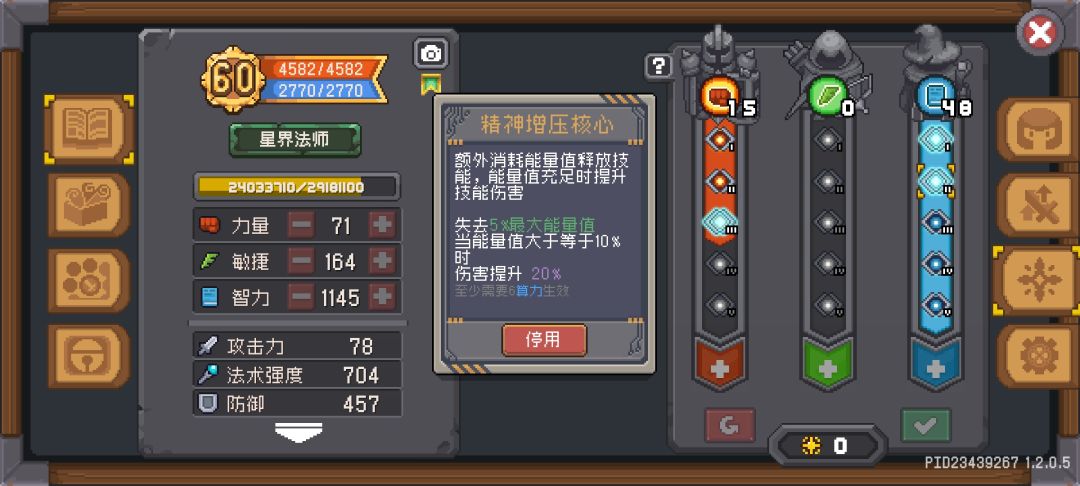Click the camera screenshot icon
The width and height of the screenshot is (1080, 486).
pyautogui.click(x=431, y=54)
